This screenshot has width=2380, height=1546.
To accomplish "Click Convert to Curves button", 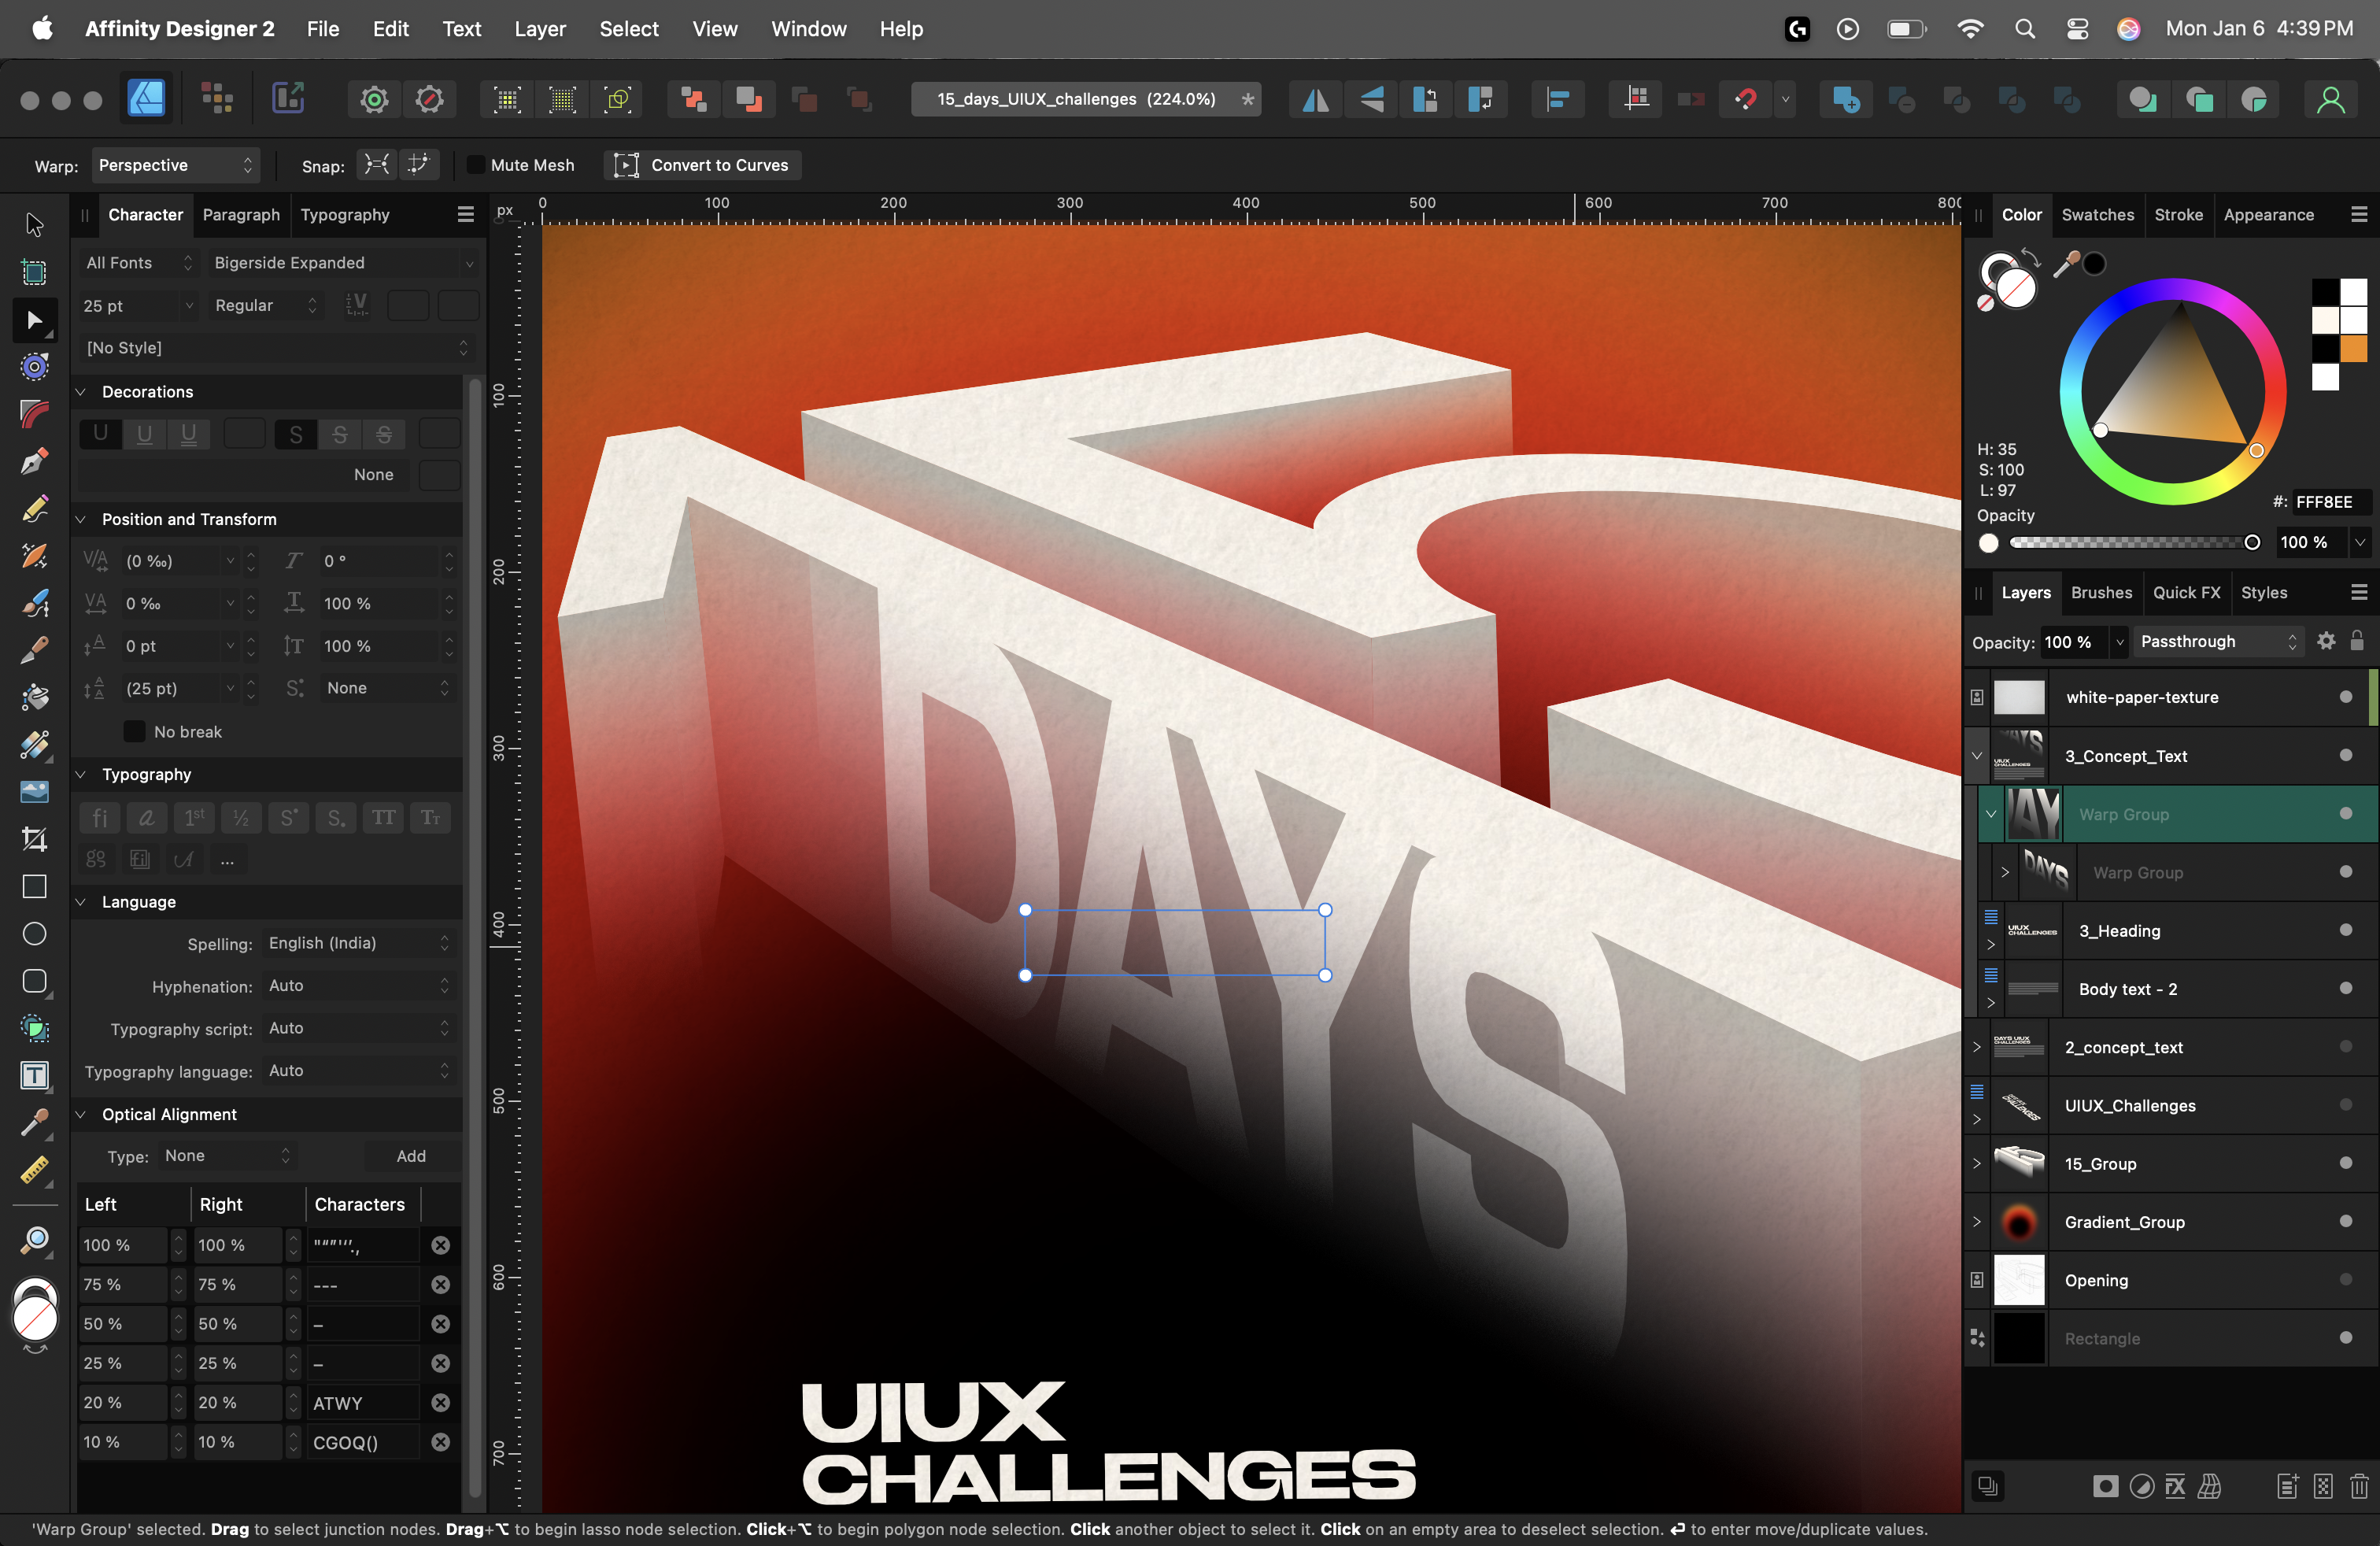I will (702, 165).
